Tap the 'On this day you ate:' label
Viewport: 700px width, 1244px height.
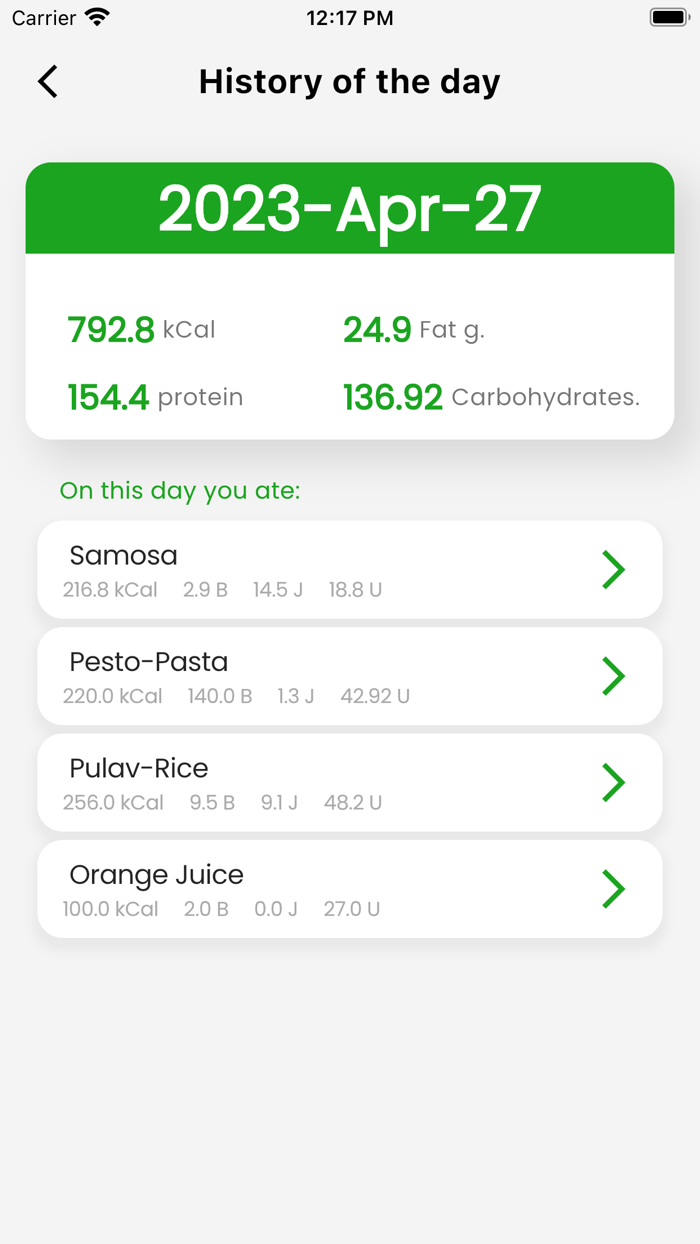(180, 491)
